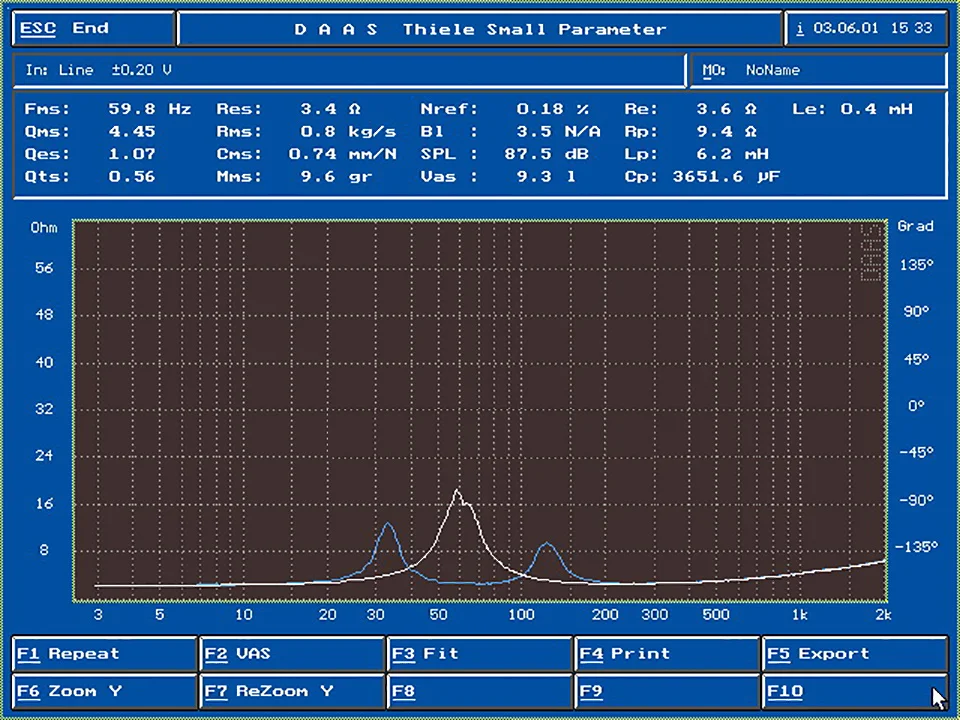960x720 pixels.
Task: Click the Res value 3.4 Ω
Action: (x=331, y=110)
